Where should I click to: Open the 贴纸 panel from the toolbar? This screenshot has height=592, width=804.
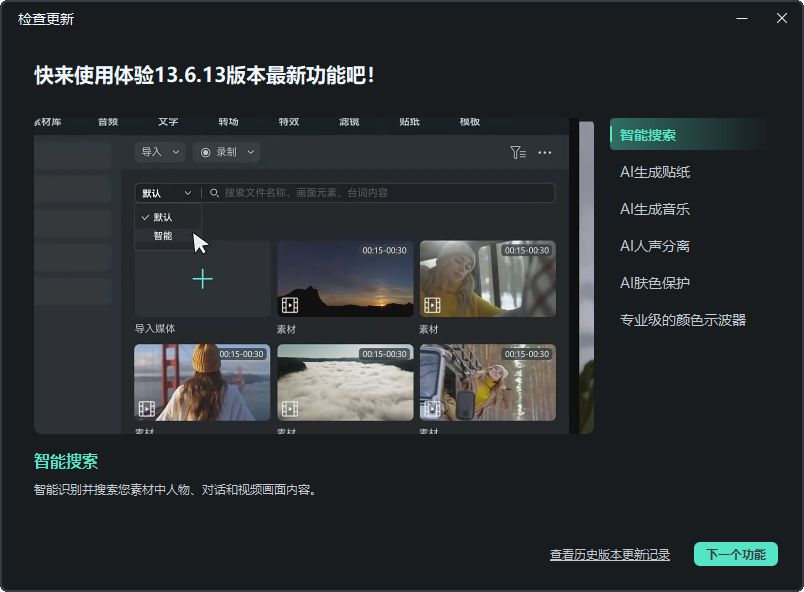pos(409,121)
